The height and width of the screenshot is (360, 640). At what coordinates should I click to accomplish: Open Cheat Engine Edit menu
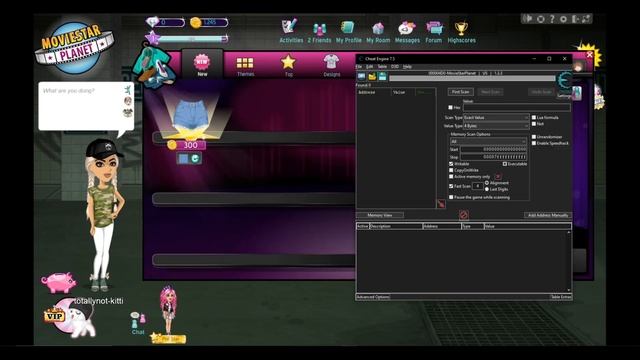tap(369, 67)
